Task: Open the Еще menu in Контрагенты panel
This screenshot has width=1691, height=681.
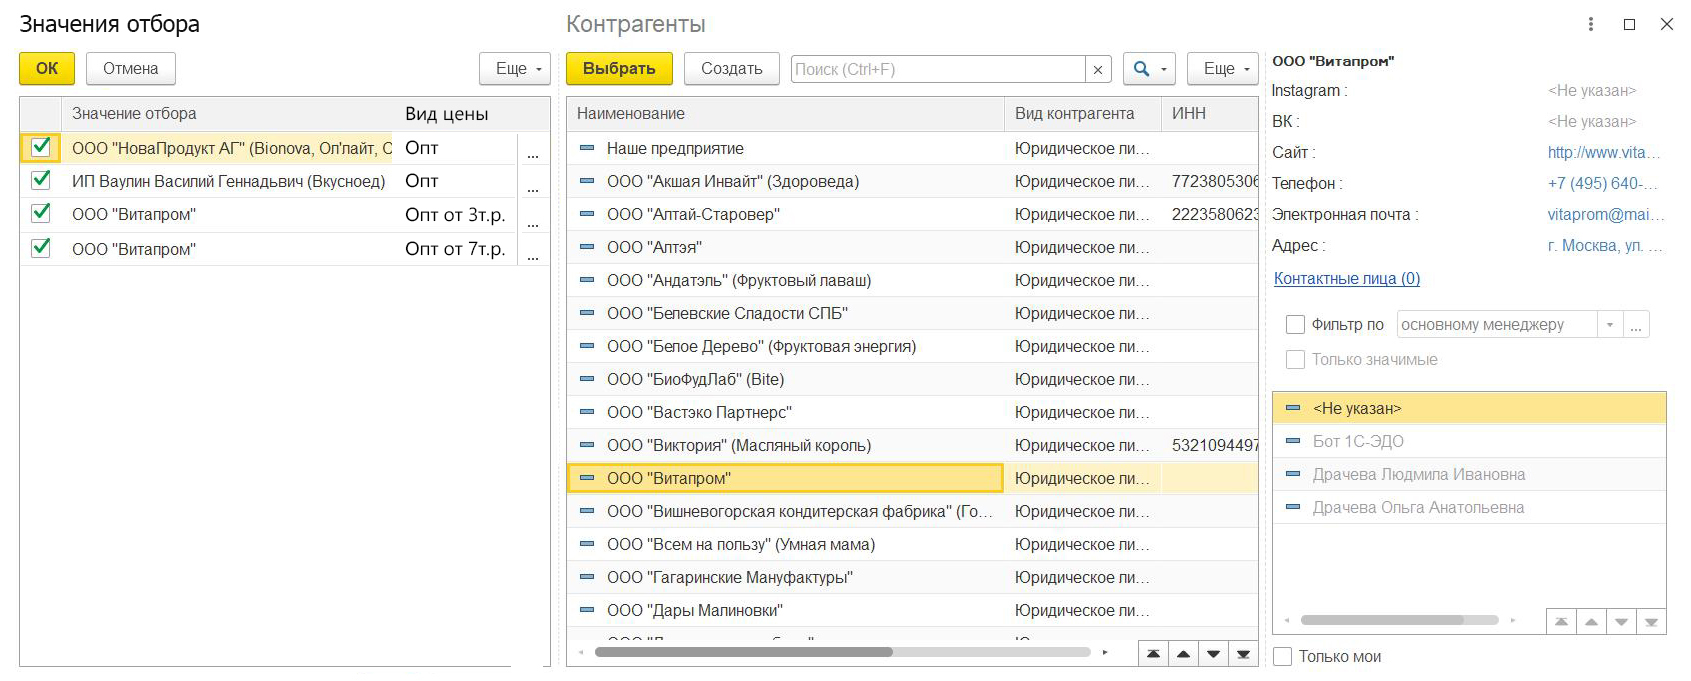Action: [1223, 69]
